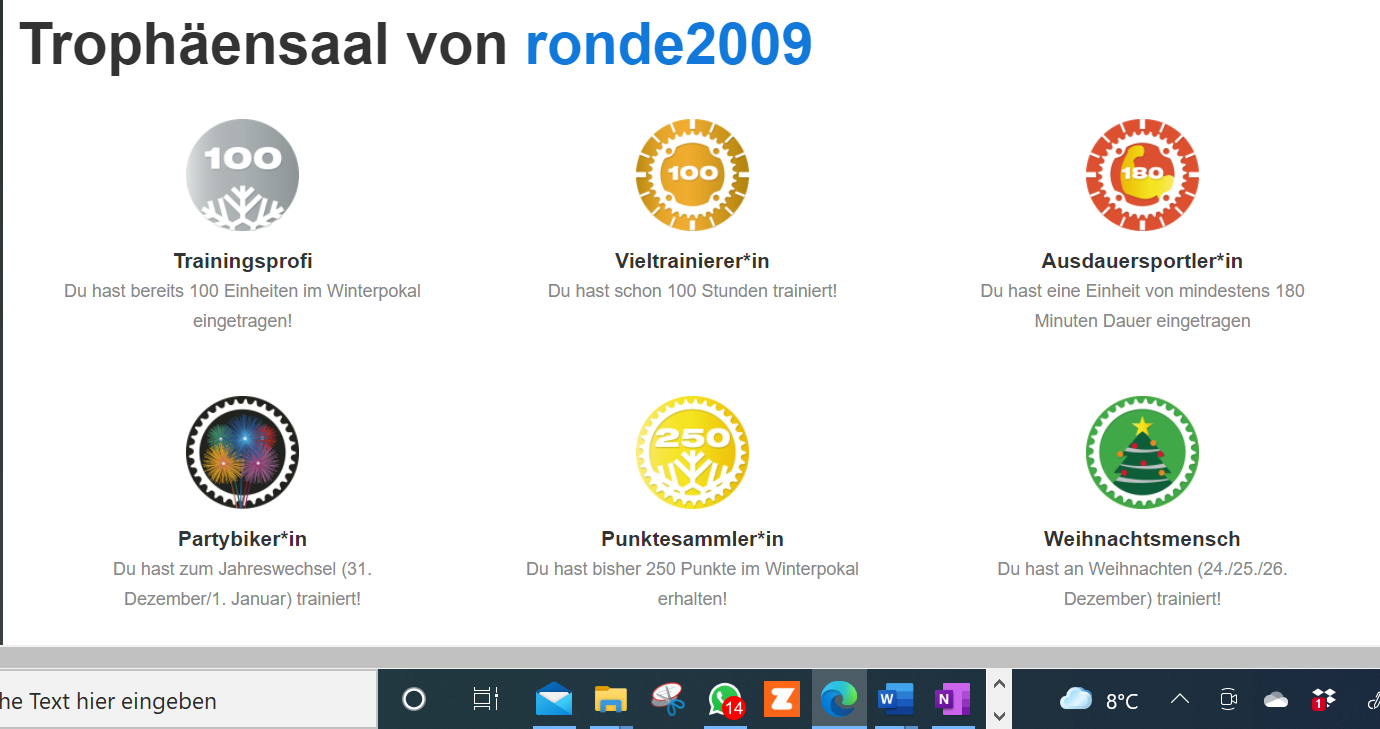Switch to Microsoft Edge in taskbar
This screenshot has width=1380, height=729.
click(839, 700)
